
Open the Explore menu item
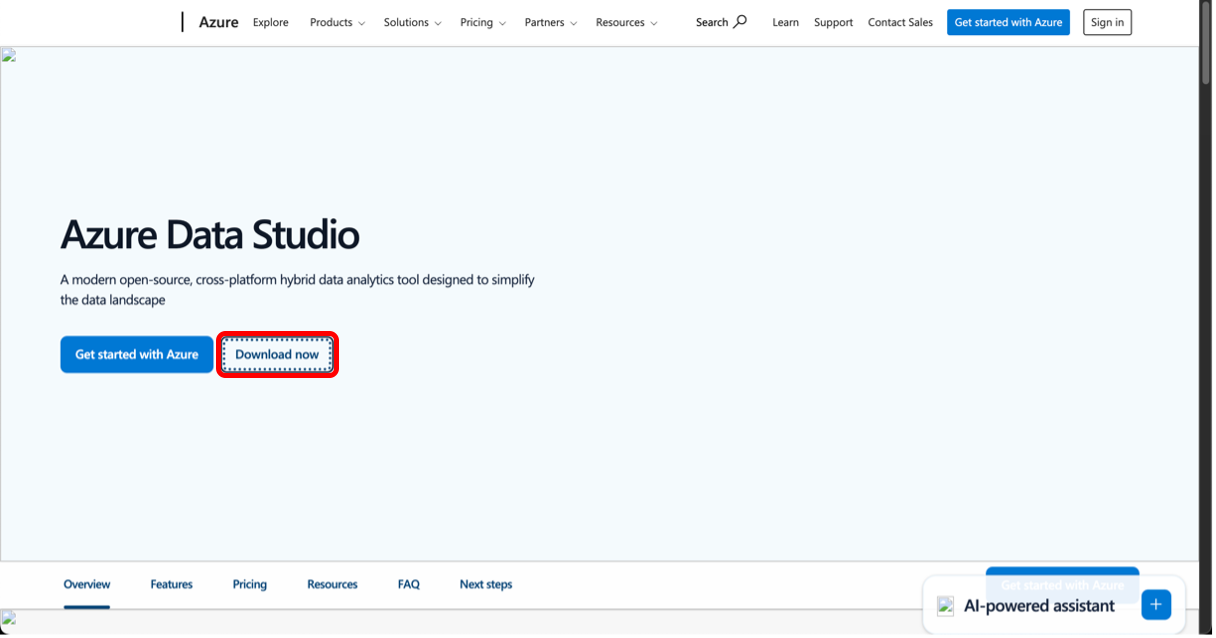[x=270, y=22]
